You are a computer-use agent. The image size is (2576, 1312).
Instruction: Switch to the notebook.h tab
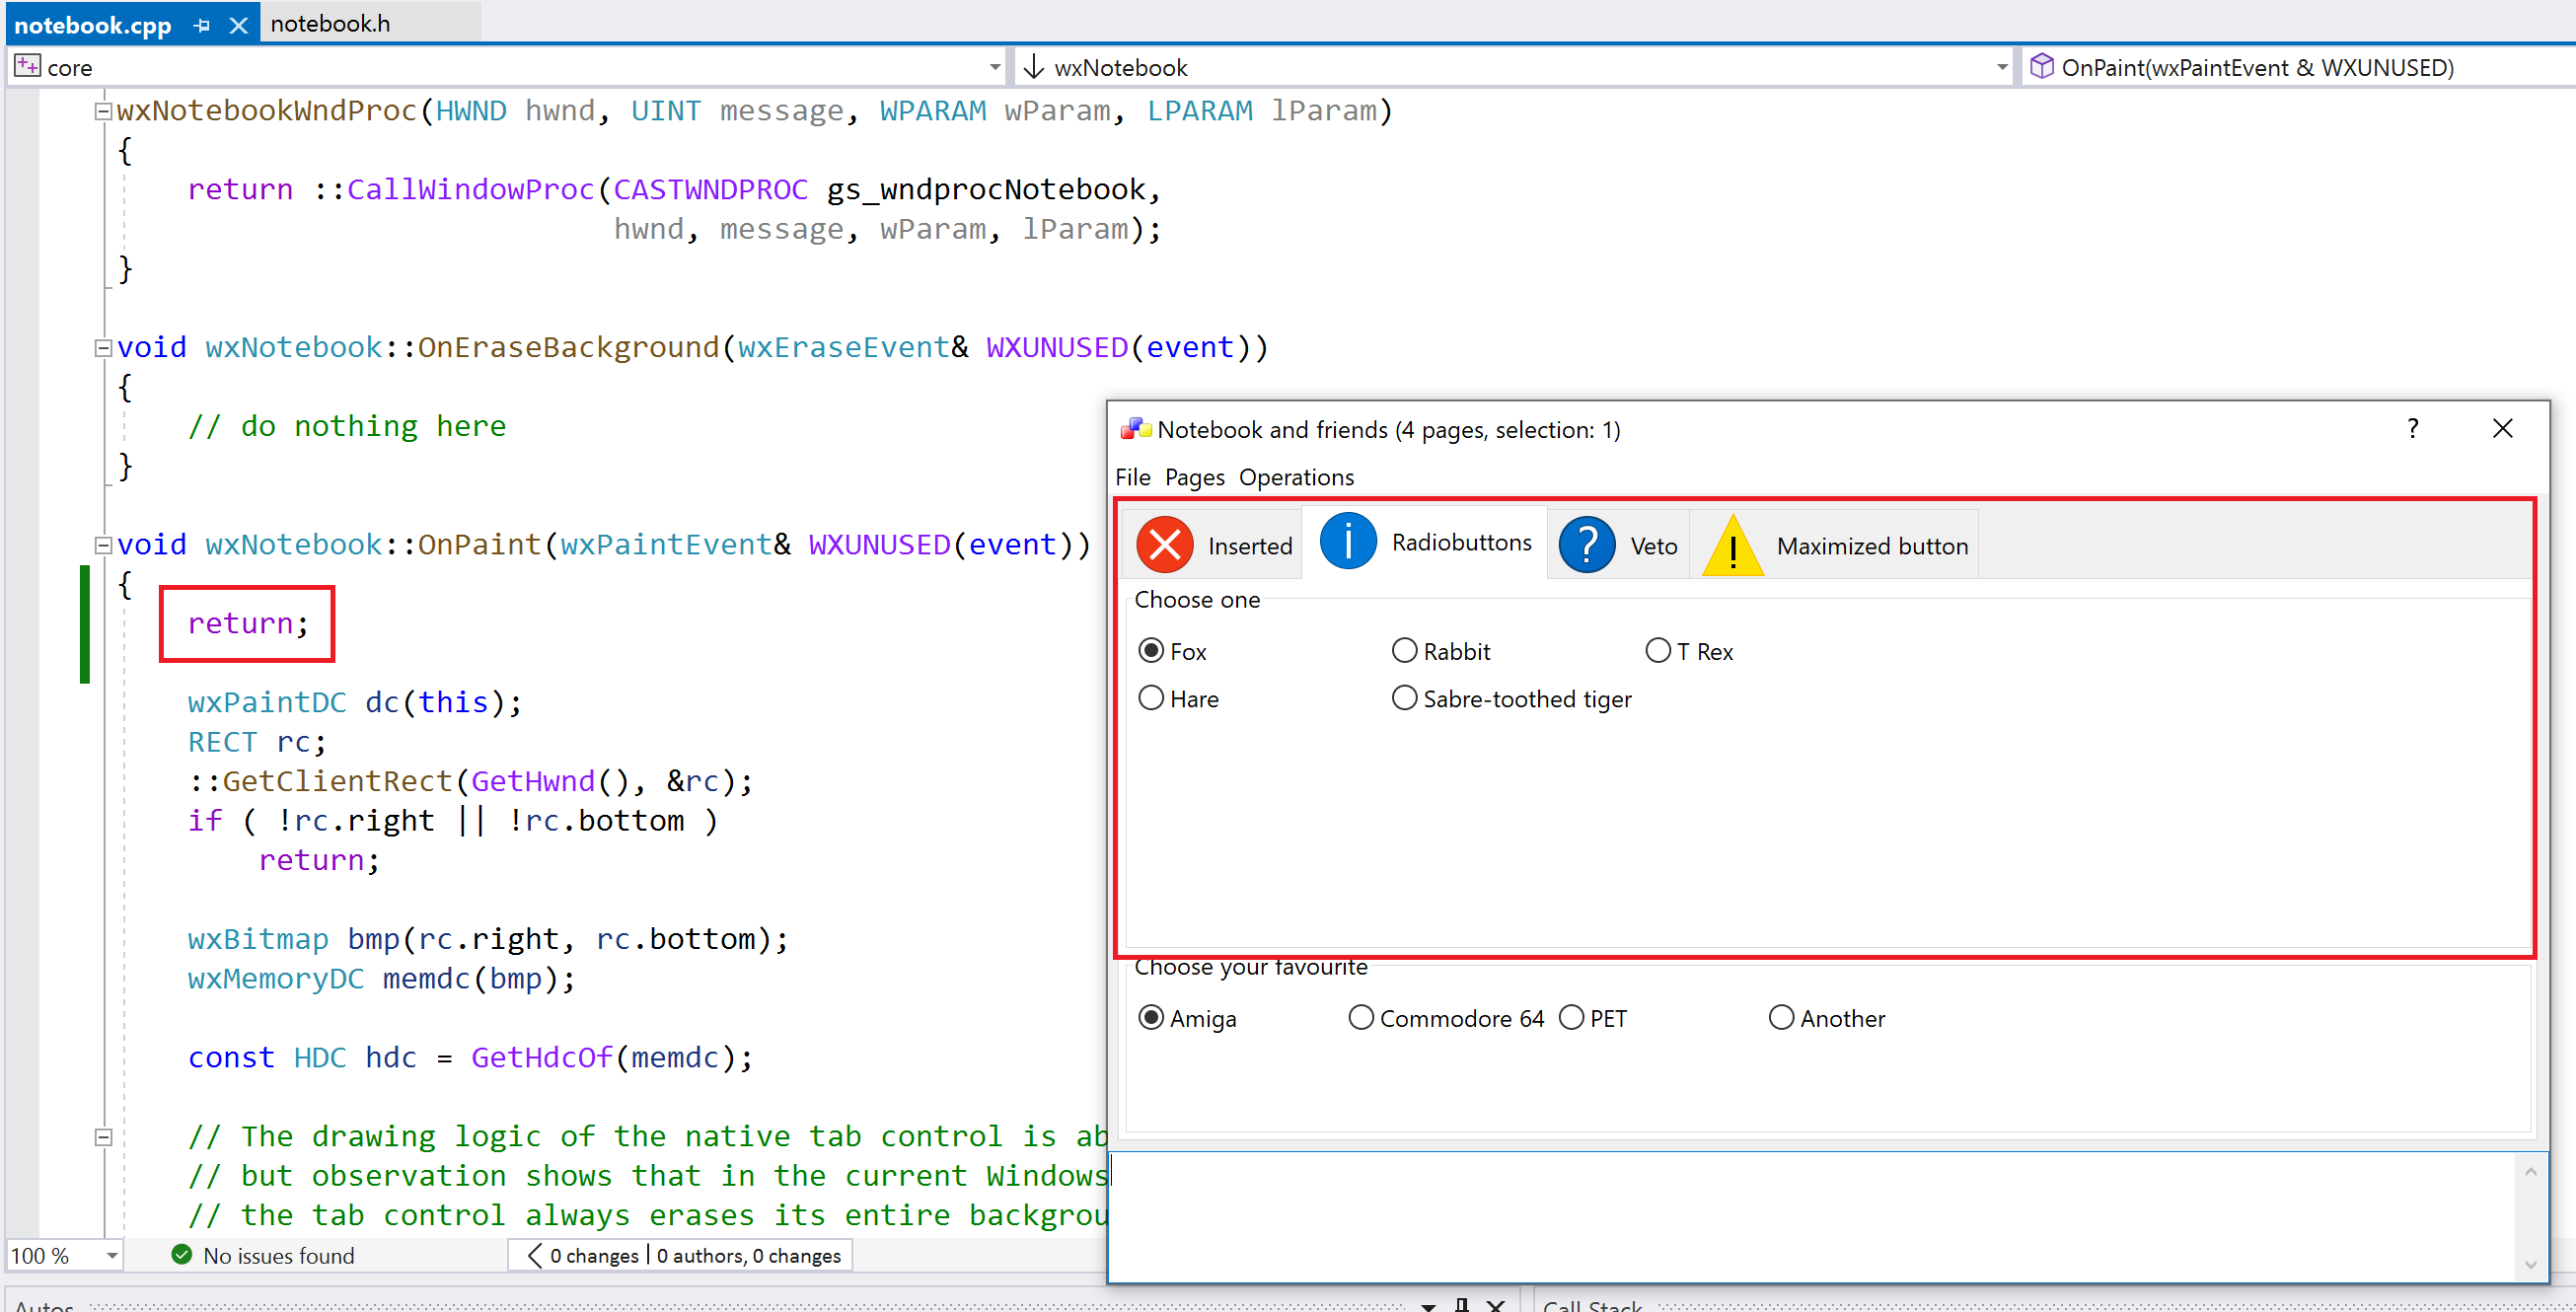point(330,23)
